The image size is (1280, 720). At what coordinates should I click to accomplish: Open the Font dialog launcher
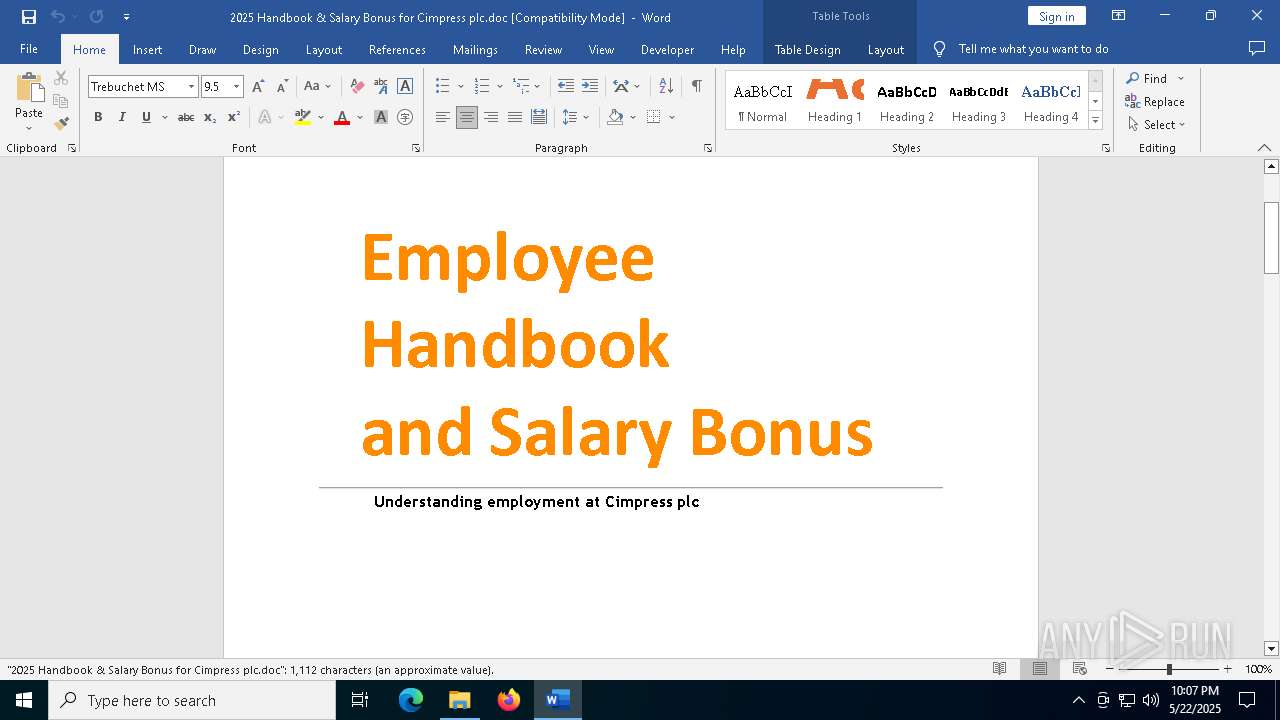(416, 148)
